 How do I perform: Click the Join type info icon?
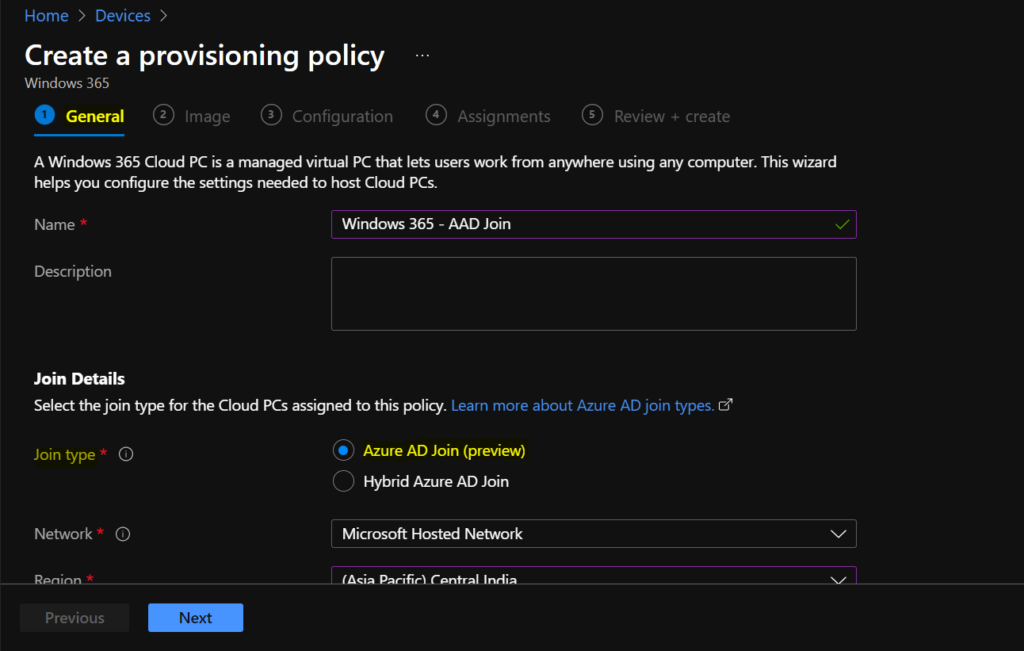coord(126,454)
